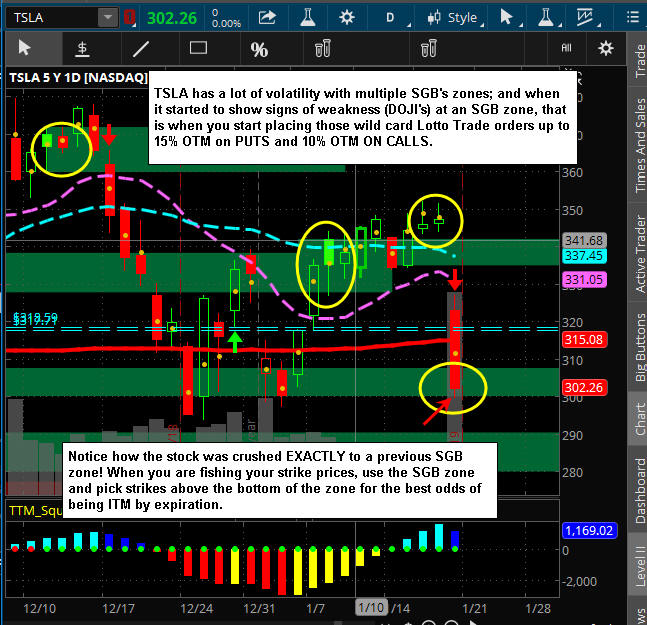Click the 360 price axis value
Image resolution: width=647 pixels, height=625 pixels.
[572, 172]
